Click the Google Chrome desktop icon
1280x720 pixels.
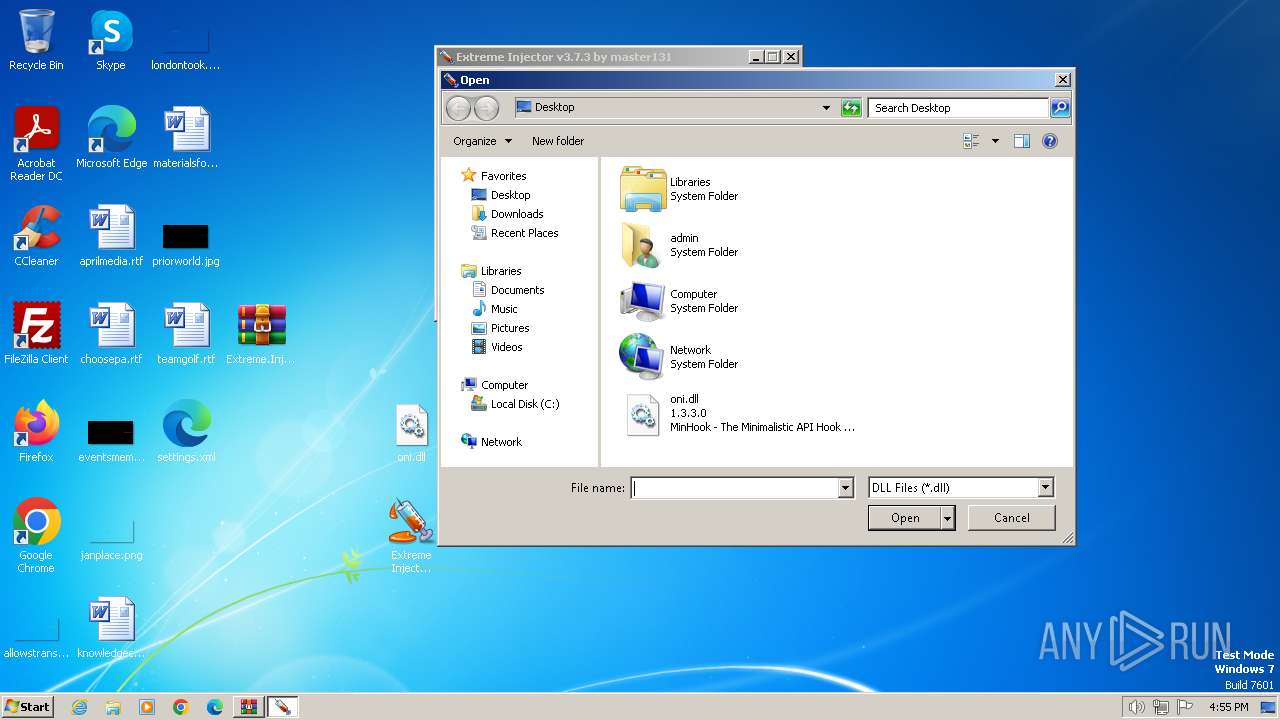tap(36, 536)
